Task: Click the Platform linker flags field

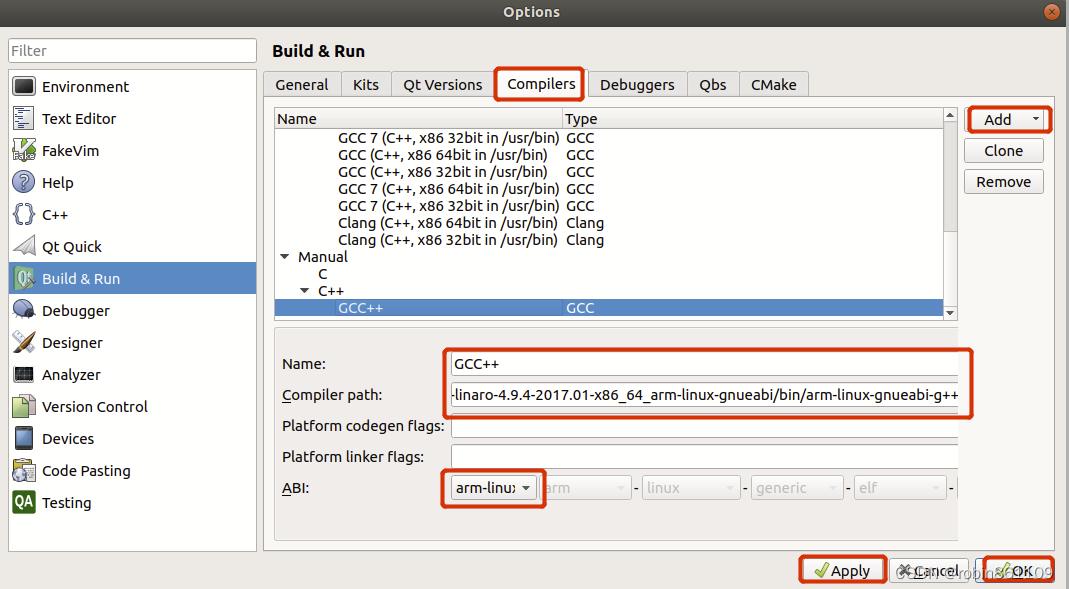Action: point(704,457)
